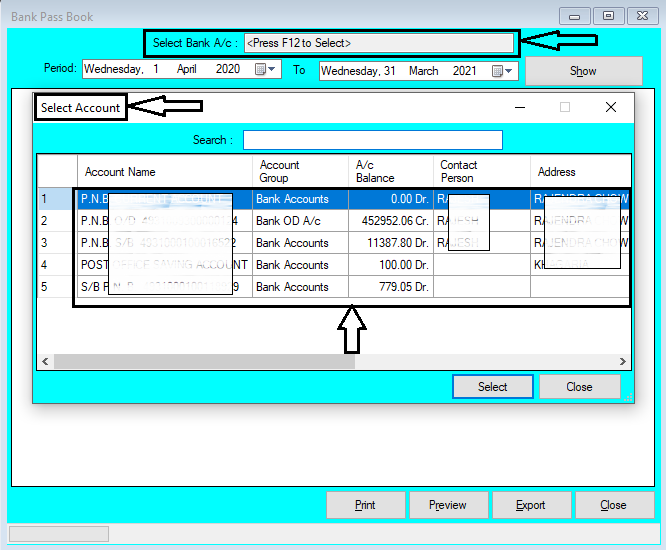Image resolution: width=666 pixels, height=550 pixels.
Task: Click the Account Name column header
Action: coord(165,172)
